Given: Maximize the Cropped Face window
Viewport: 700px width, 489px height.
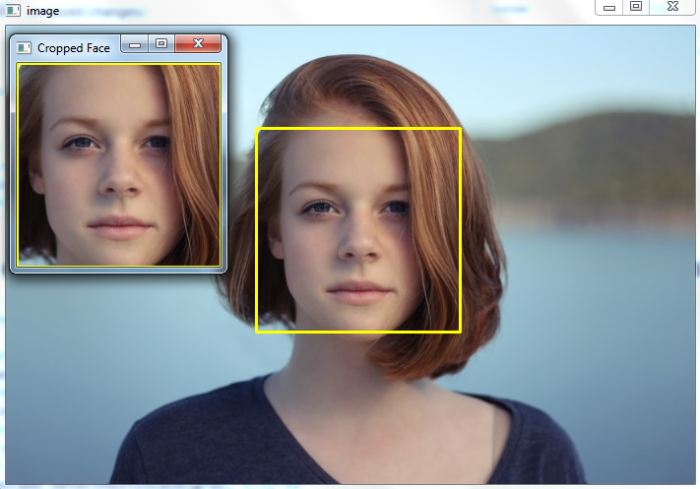Looking at the screenshot, I should click(x=161, y=44).
